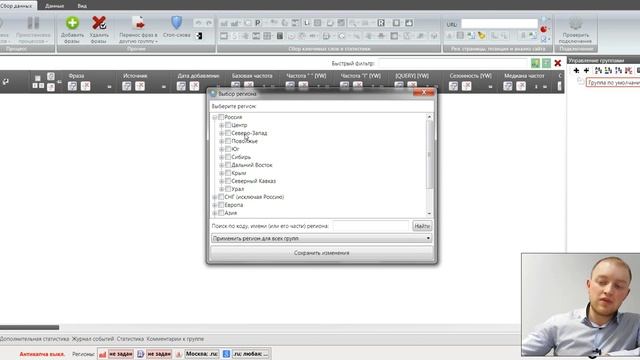640x360 pixels.
Task: Expand the Юг tree node
Action: 222,149
